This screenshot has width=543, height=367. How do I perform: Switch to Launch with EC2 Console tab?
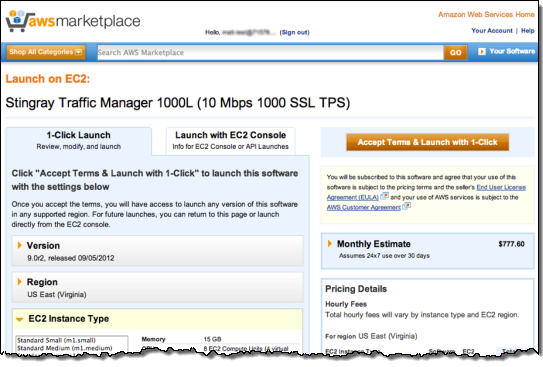[230, 141]
